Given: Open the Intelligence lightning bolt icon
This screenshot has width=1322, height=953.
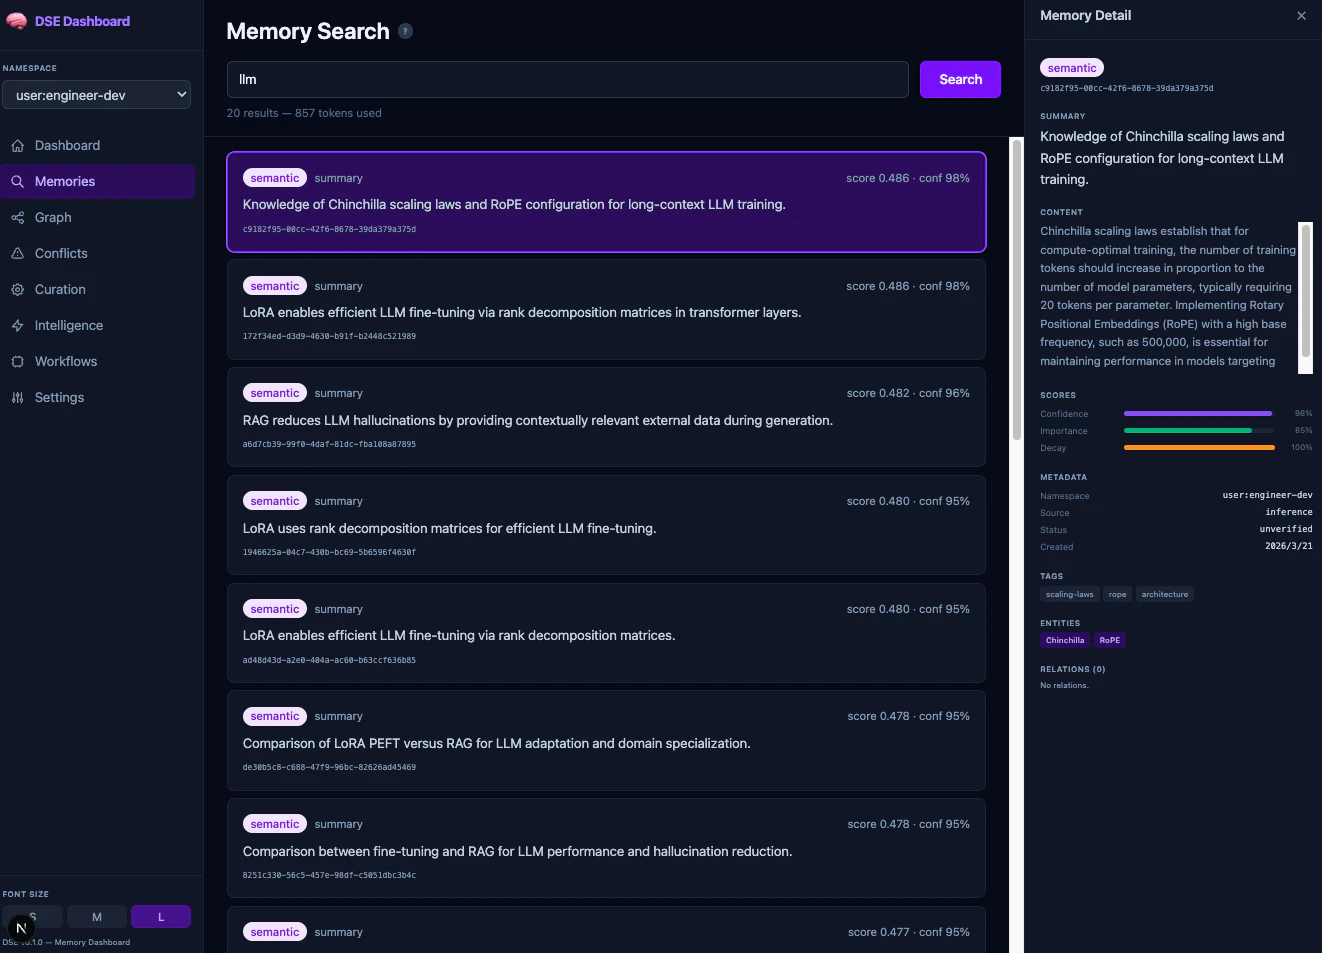Looking at the screenshot, I should click(17, 326).
